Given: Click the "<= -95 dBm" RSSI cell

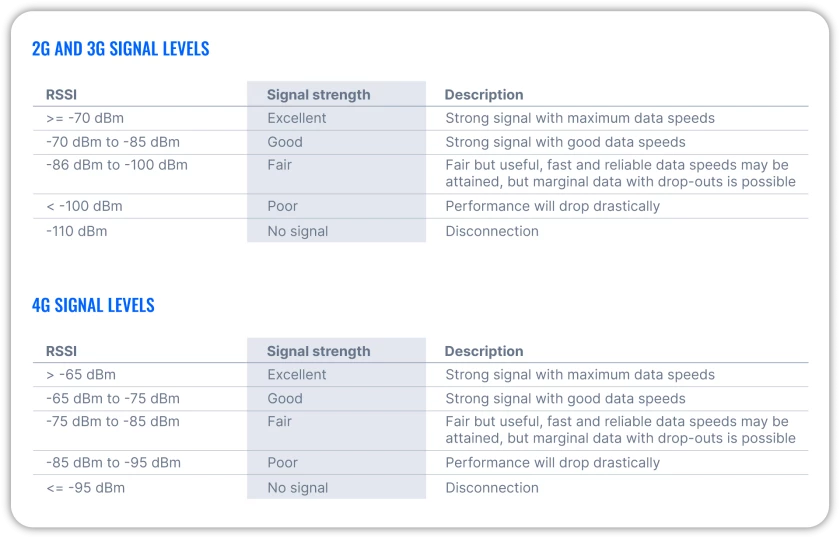Looking at the screenshot, I should click(85, 488).
